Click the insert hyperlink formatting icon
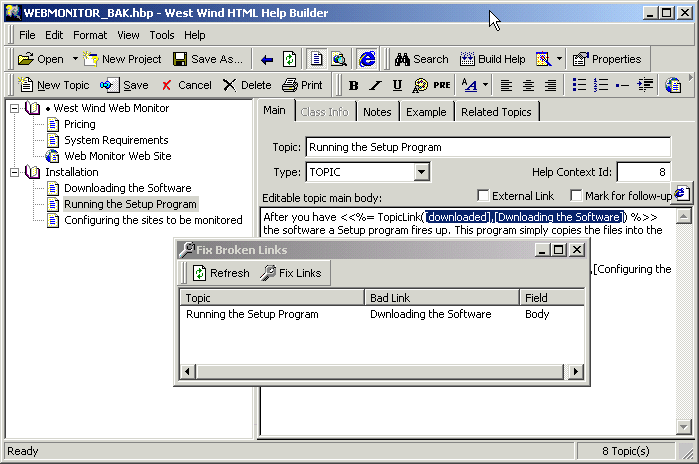Image resolution: width=699 pixels, height=464 pixels. (419, 85)
